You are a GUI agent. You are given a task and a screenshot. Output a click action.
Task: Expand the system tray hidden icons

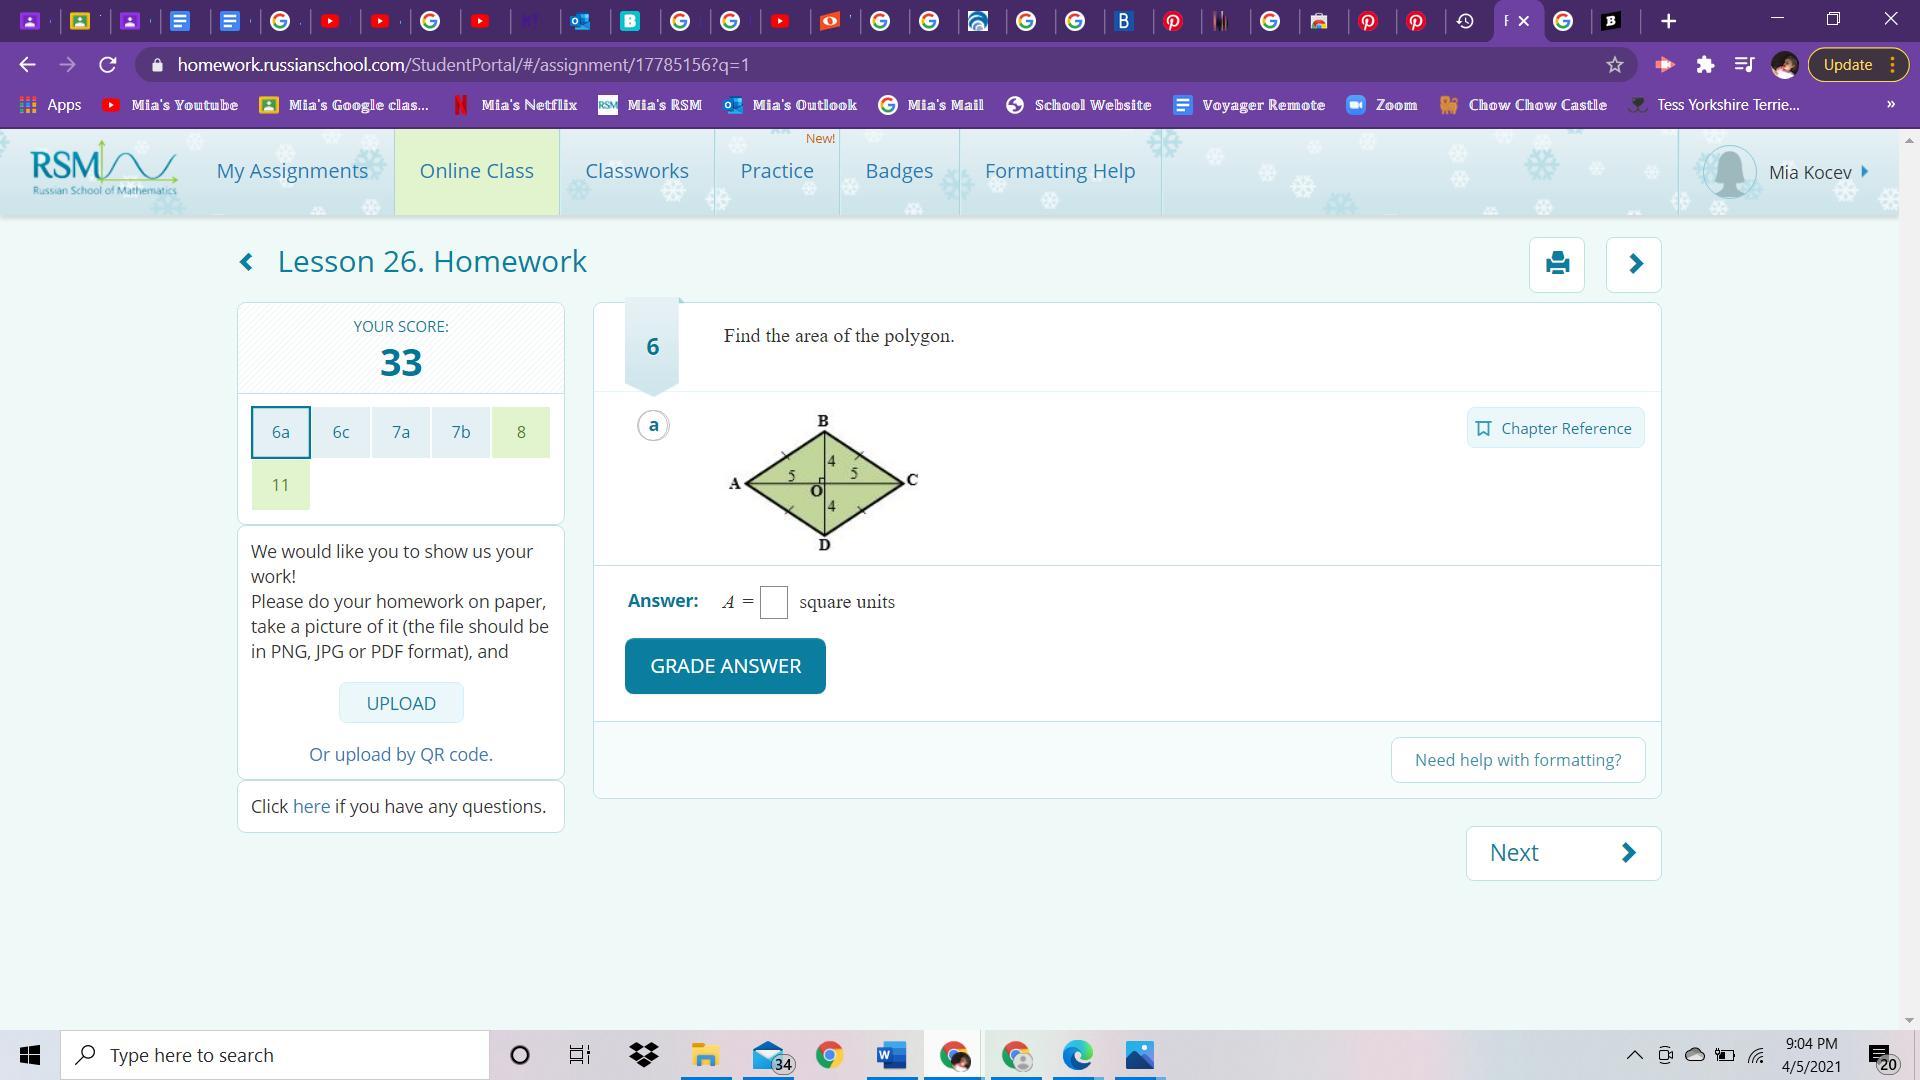pyautogui.click(x=1634, y=1055)
